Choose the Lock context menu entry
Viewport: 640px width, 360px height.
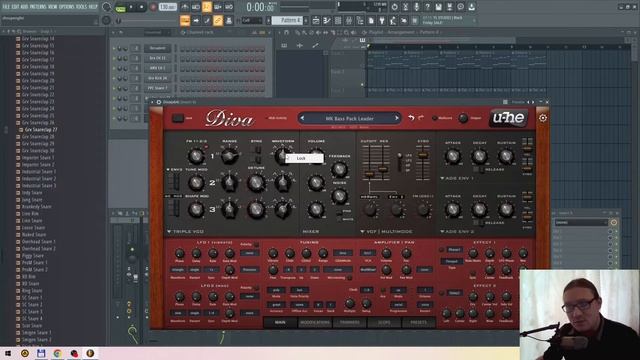(x=304, y=158)
